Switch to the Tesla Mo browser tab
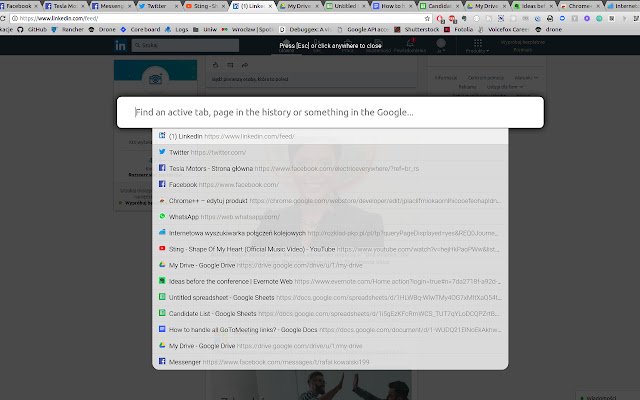This screenshot has width=640, height=400. (64, 6)
